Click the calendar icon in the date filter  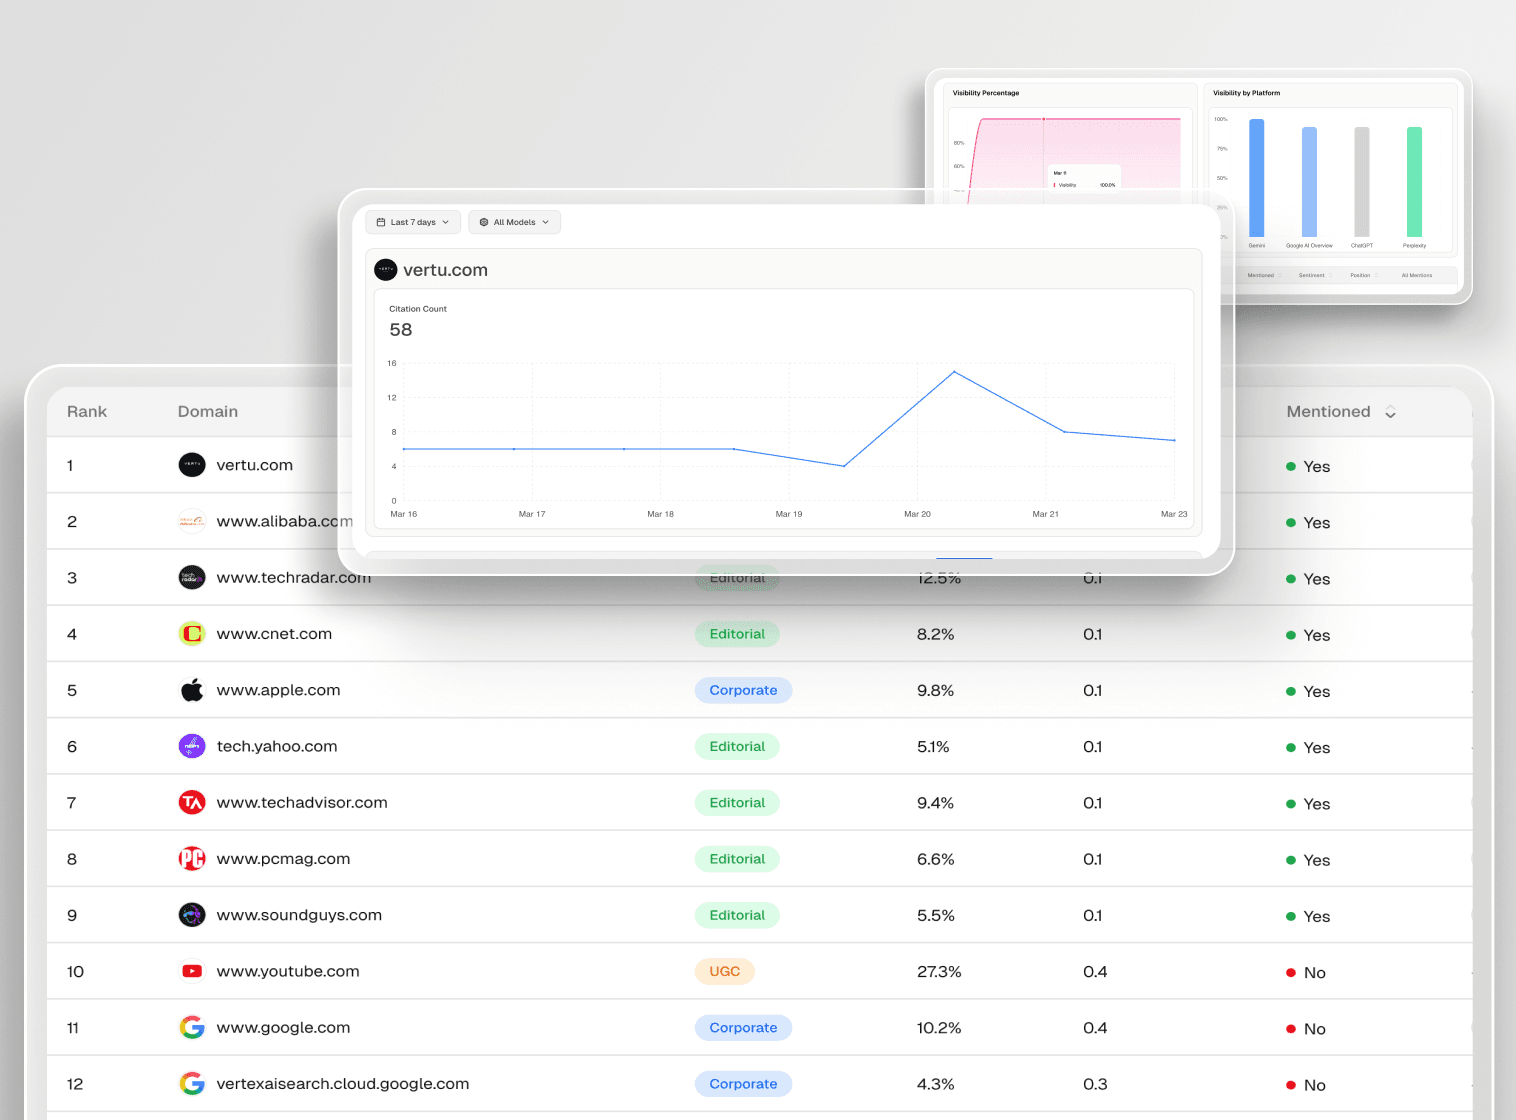pos(381,222)
